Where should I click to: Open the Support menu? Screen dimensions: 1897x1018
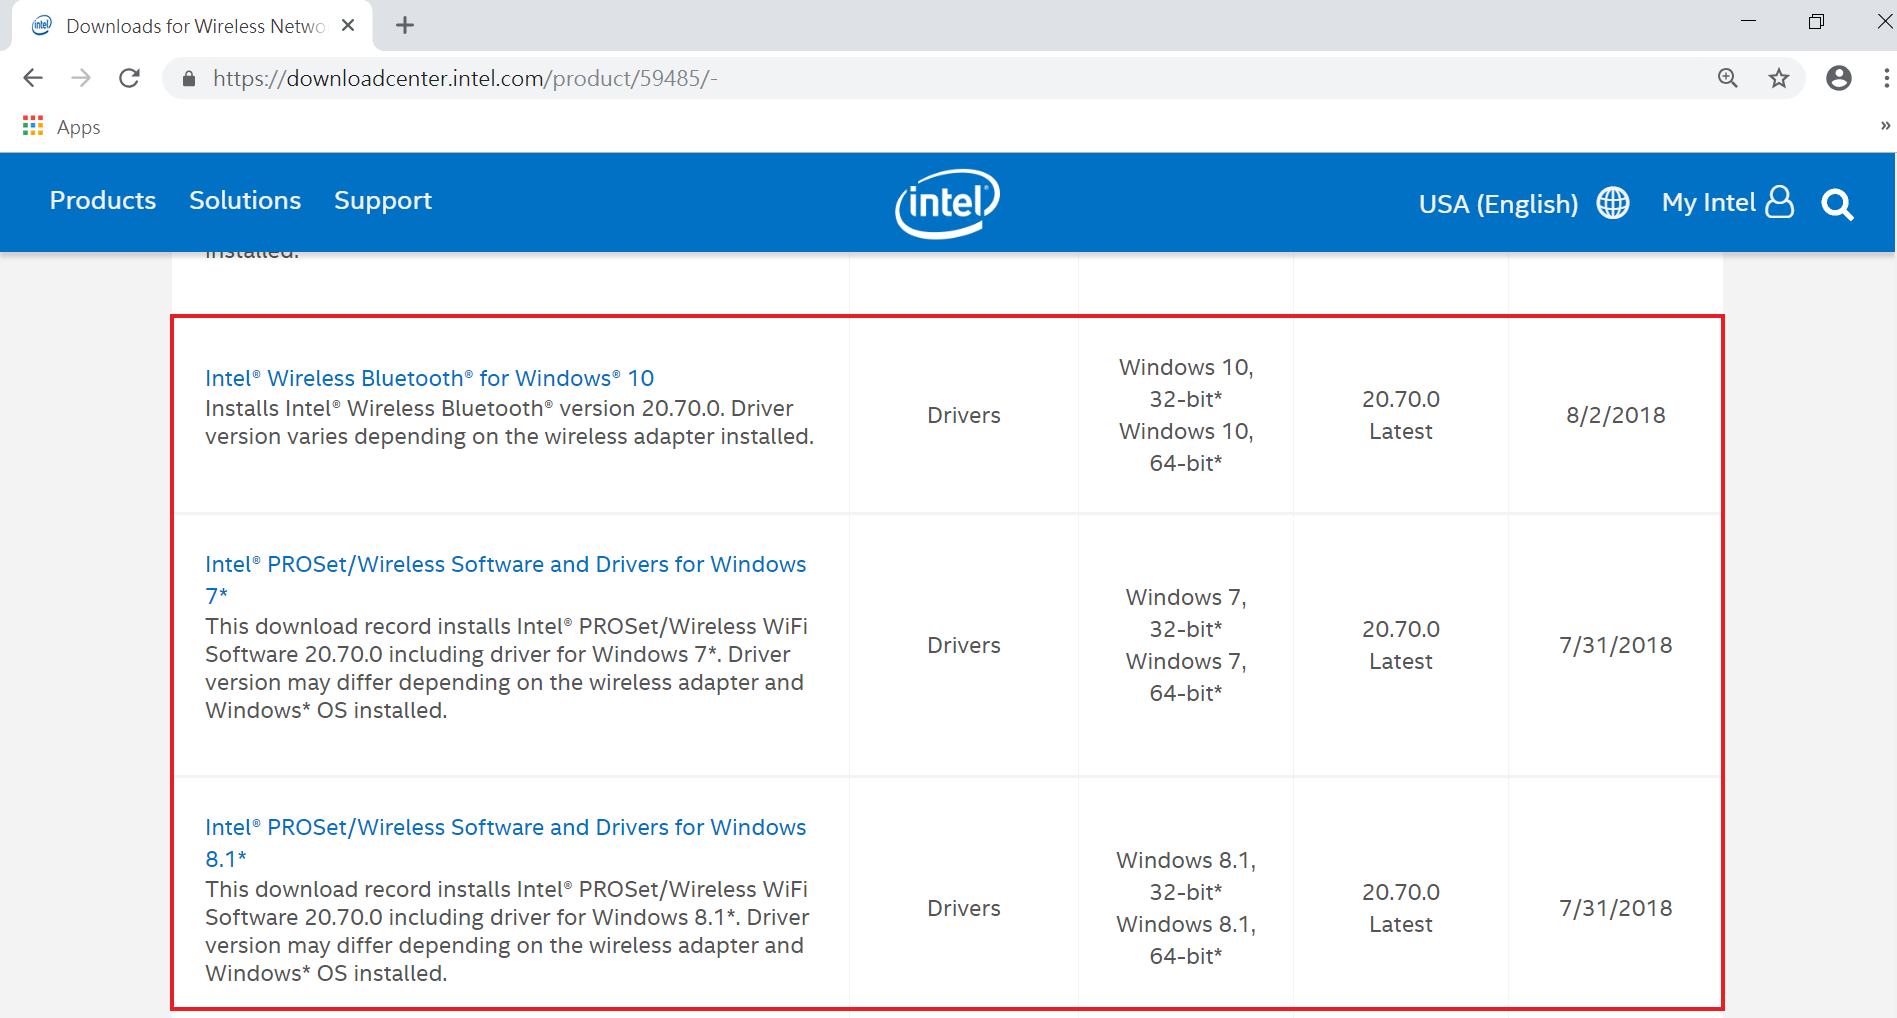point(383,201)
